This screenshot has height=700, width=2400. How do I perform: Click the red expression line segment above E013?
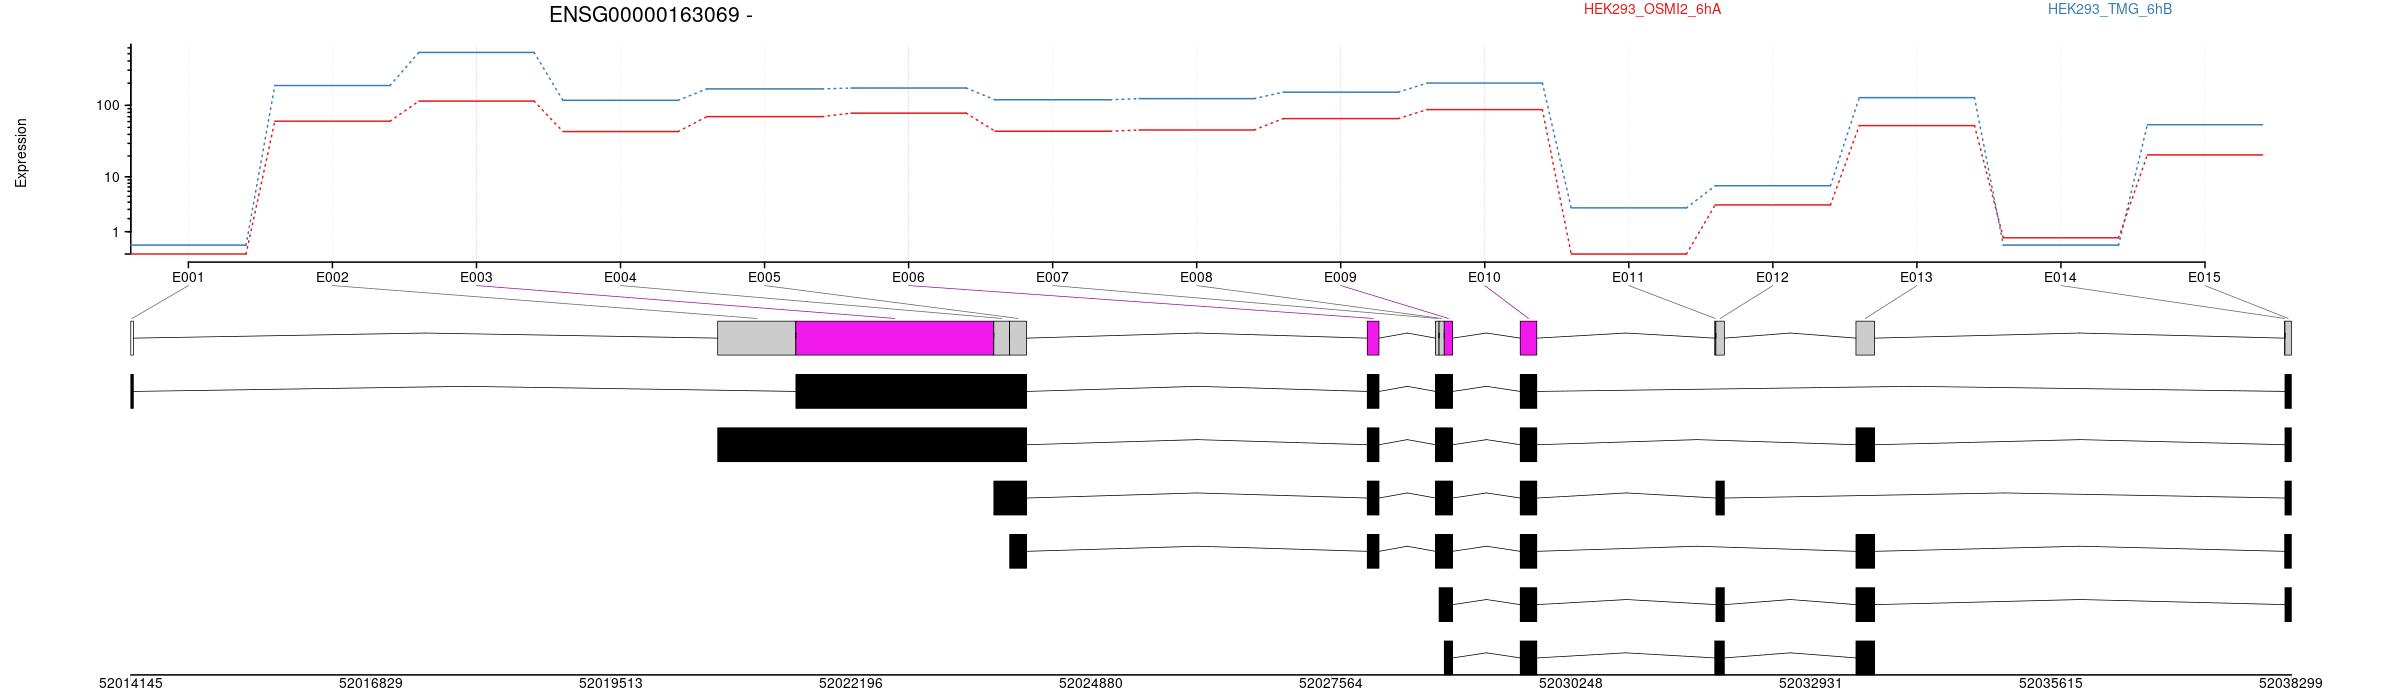pyautogui.click(x=1916, y=126)
